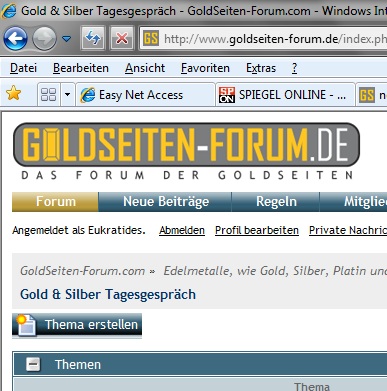Click the greyed Forward arrow button
The image size is (387, 391).
pyautogui.click(x=44, y=39)
